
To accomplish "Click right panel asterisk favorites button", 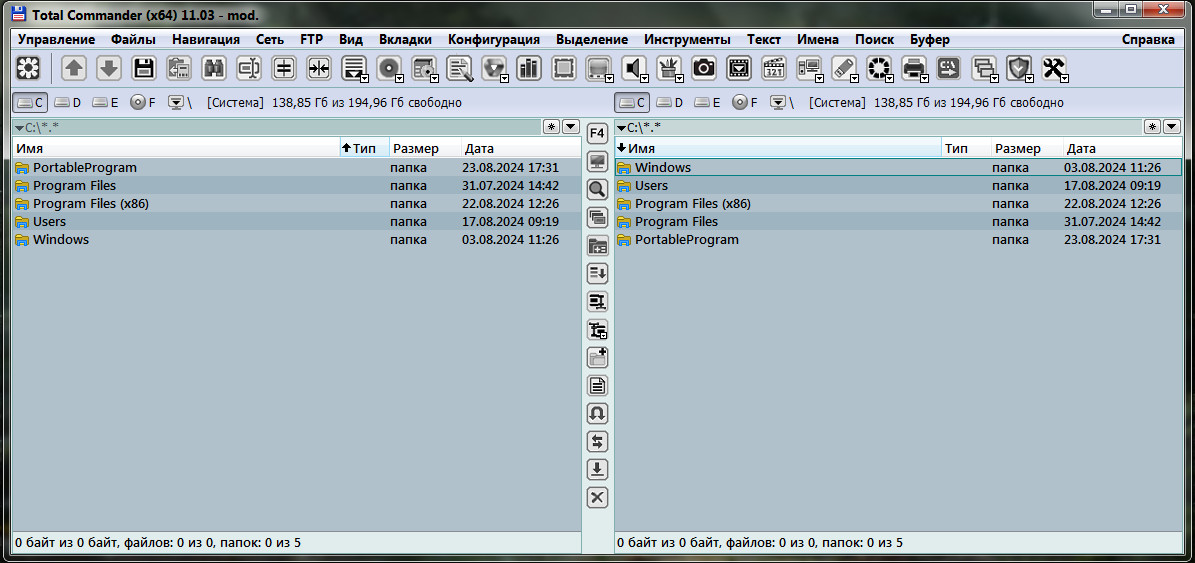I will point(1152,126).
